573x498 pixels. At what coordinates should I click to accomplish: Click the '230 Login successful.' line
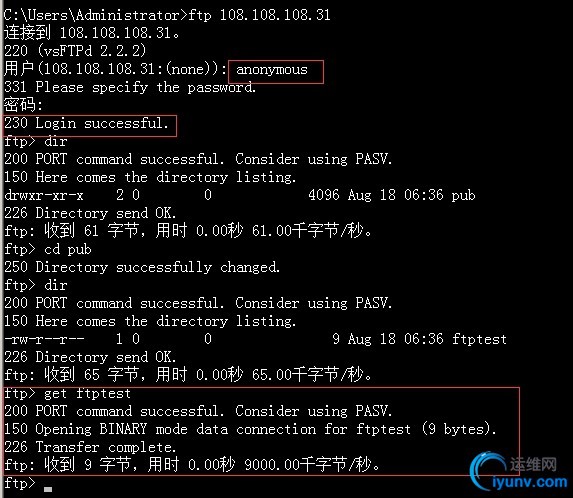click(x=86, y=123)
